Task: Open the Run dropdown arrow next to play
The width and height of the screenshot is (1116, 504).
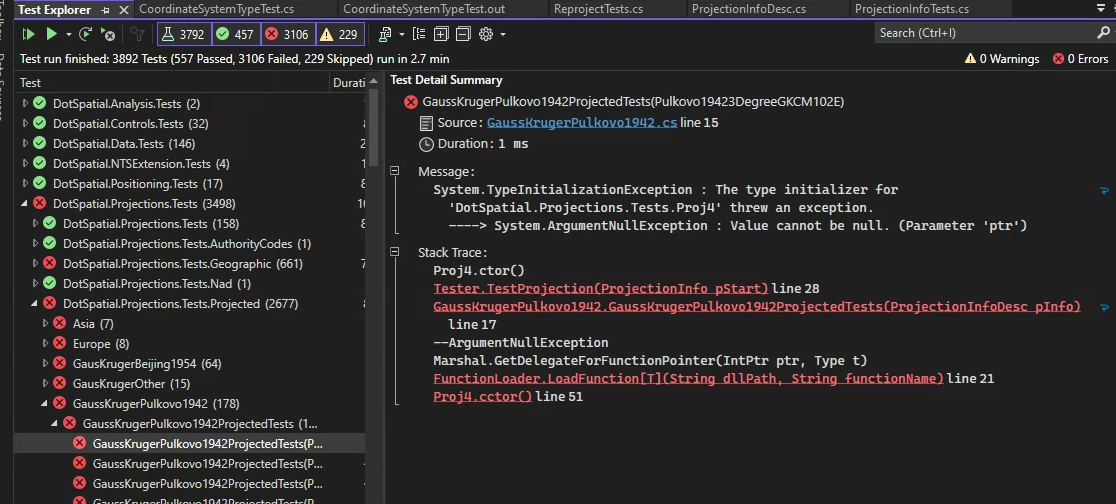Action: click(x=68, y=34)
